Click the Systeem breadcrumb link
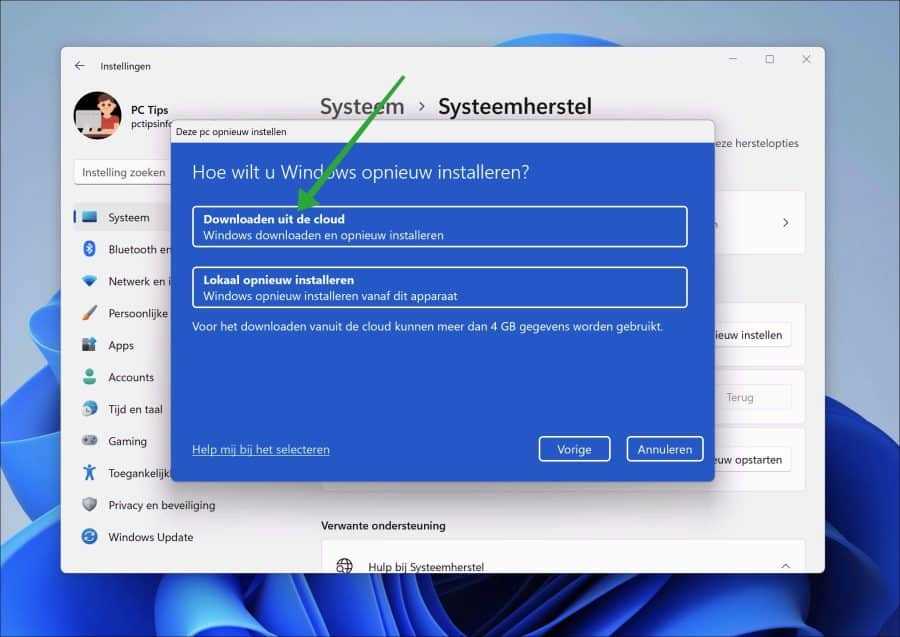Image resolution: width=900 pixels, height=637 pixels. point(362,106)
